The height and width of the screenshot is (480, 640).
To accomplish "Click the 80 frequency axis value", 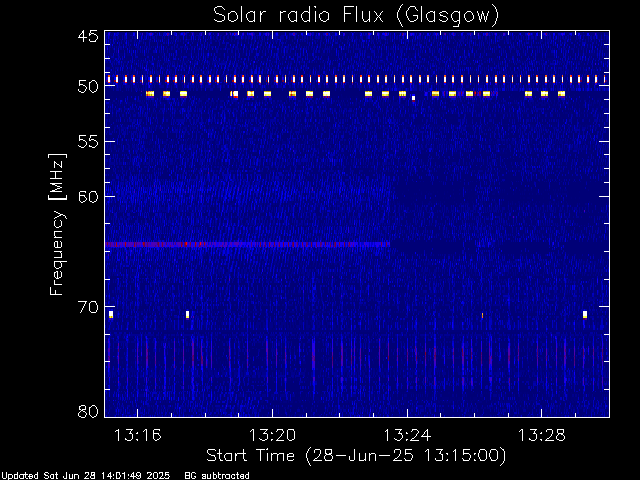I will [x=88, y=411].
